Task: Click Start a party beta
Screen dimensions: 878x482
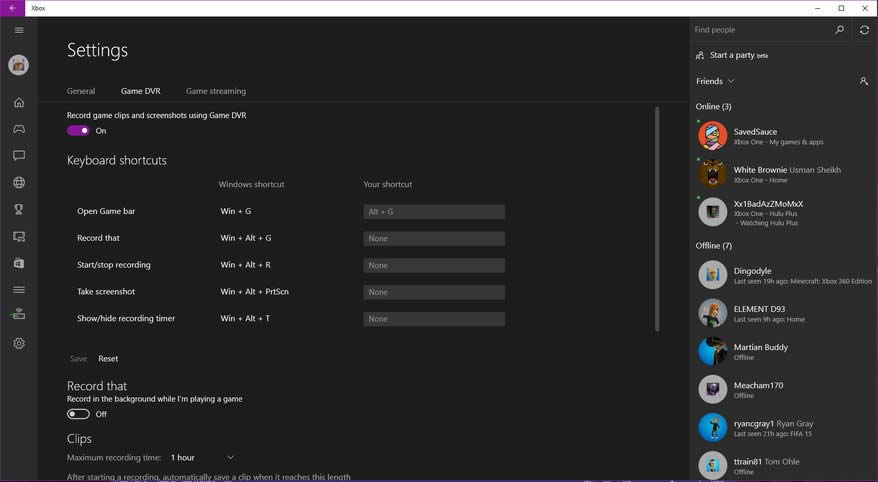Action: (738, 56)
